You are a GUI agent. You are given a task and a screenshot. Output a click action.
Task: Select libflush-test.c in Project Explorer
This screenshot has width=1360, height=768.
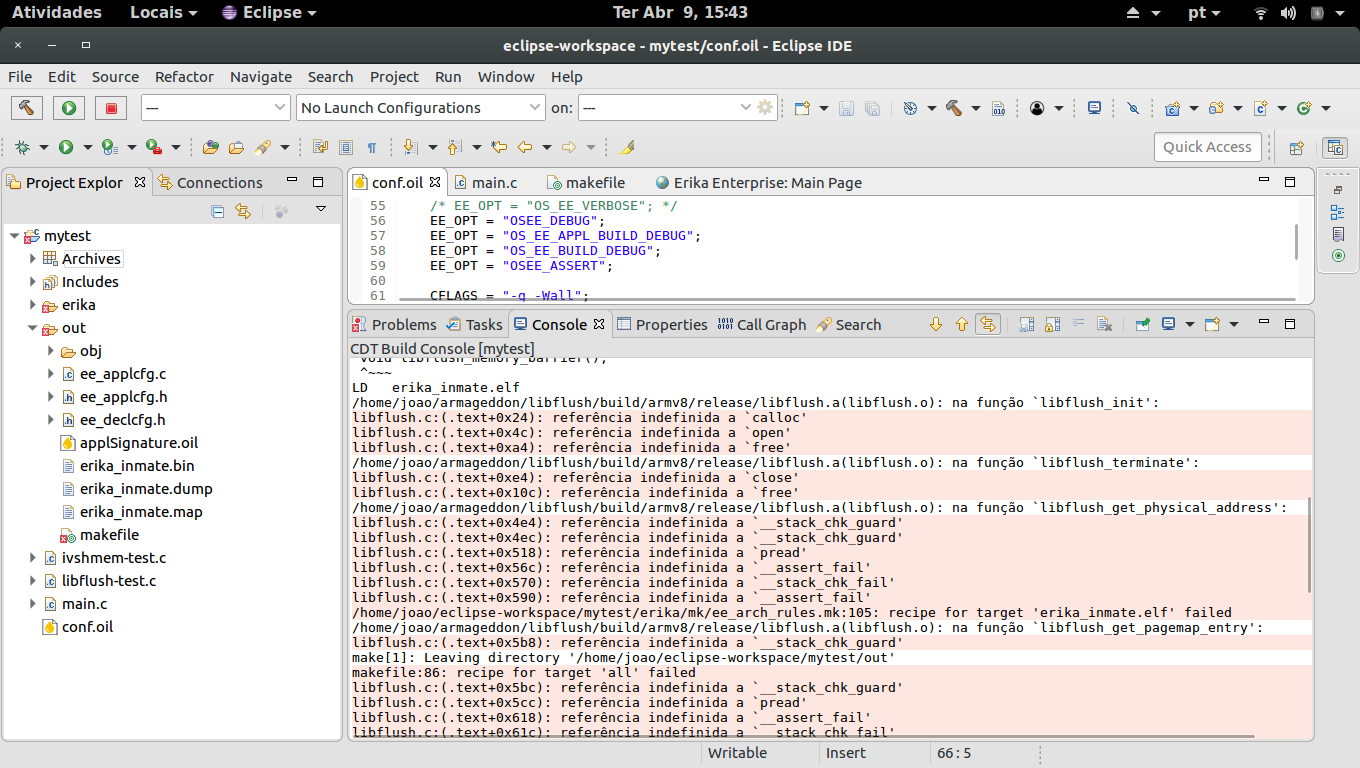click(109, 581)
